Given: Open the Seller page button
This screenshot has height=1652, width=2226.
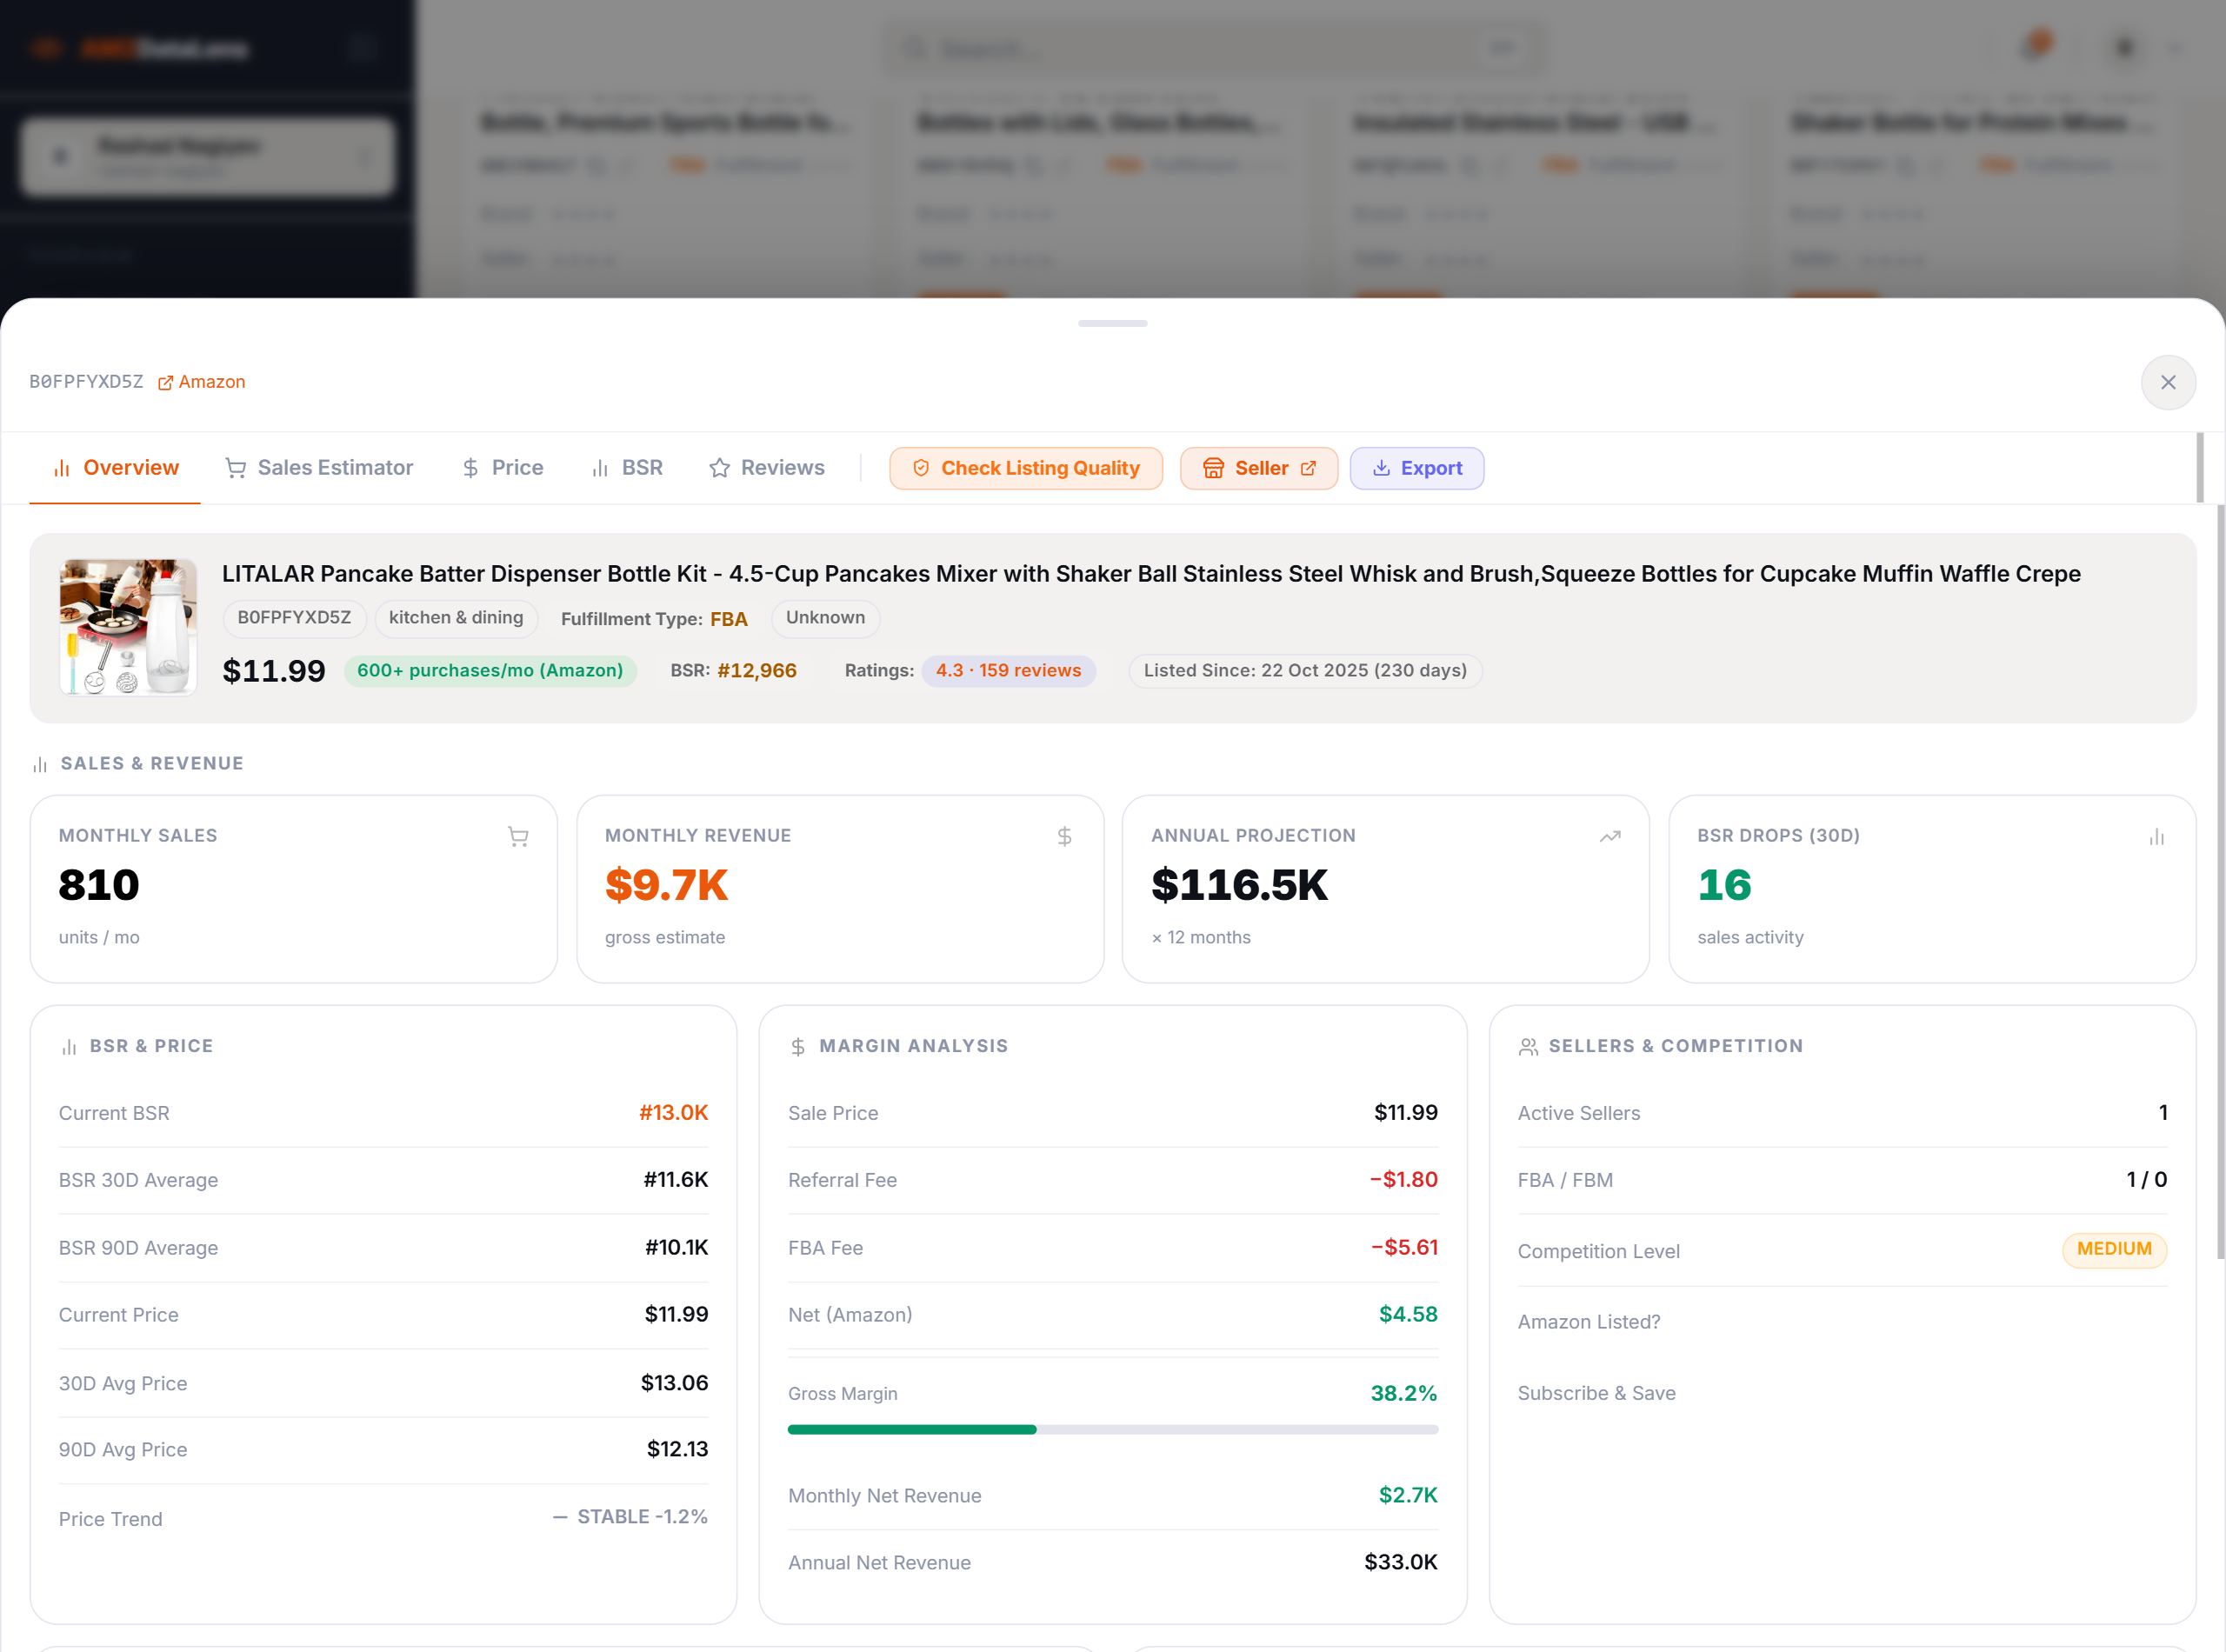Looking at the screenshot, I should pyautogui.click(x=1259, y=468).
